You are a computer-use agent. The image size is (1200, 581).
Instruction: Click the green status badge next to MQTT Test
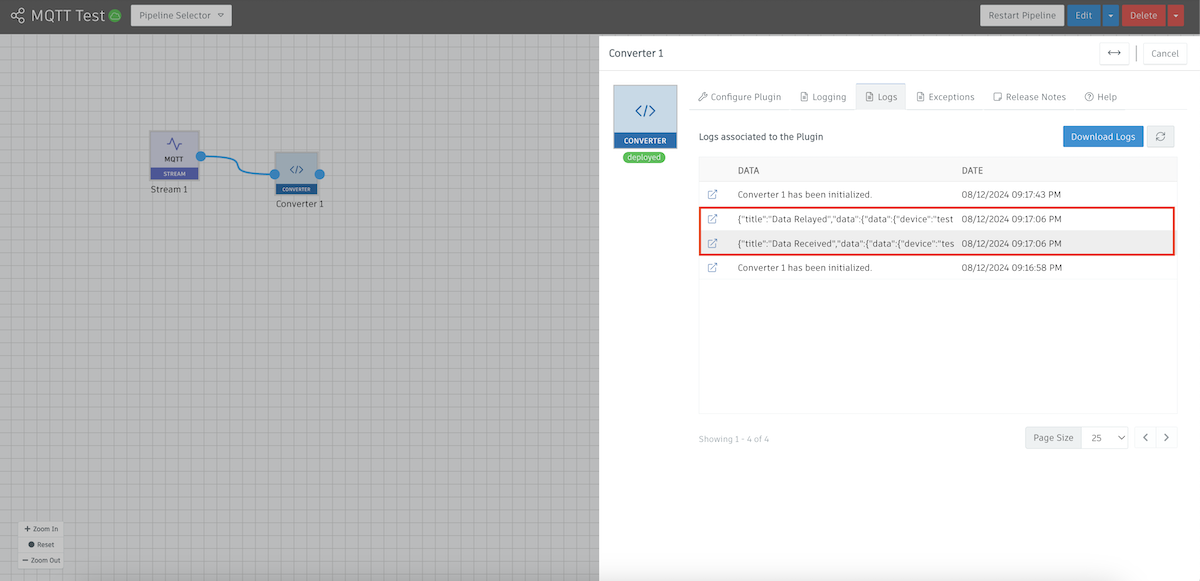pyautogui.click(x=115, y=16)
